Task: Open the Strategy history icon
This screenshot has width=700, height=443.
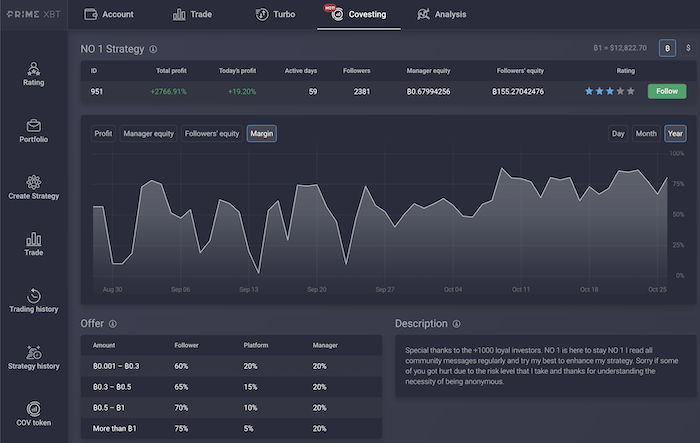Action: 33,352
